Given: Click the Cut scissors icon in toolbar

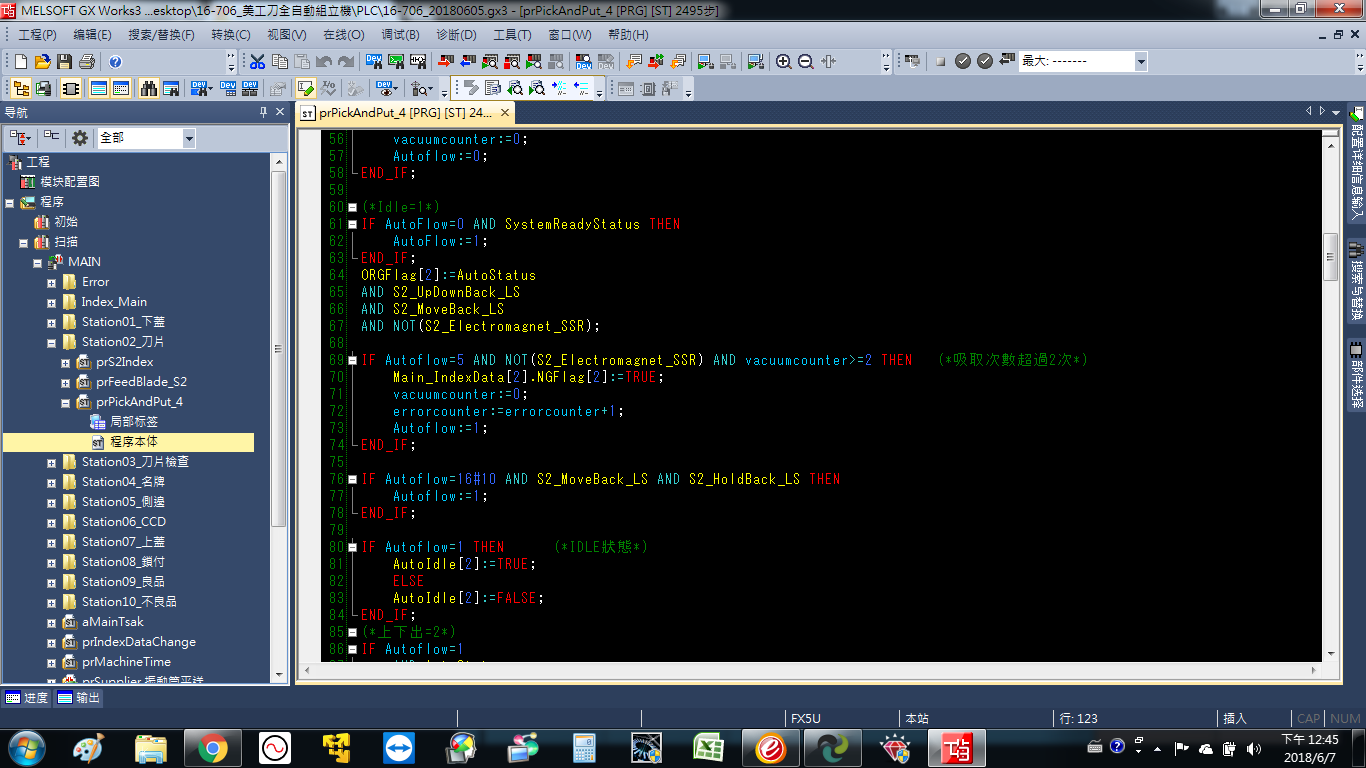Looking at the screenshot, I should tap(257, 61).
